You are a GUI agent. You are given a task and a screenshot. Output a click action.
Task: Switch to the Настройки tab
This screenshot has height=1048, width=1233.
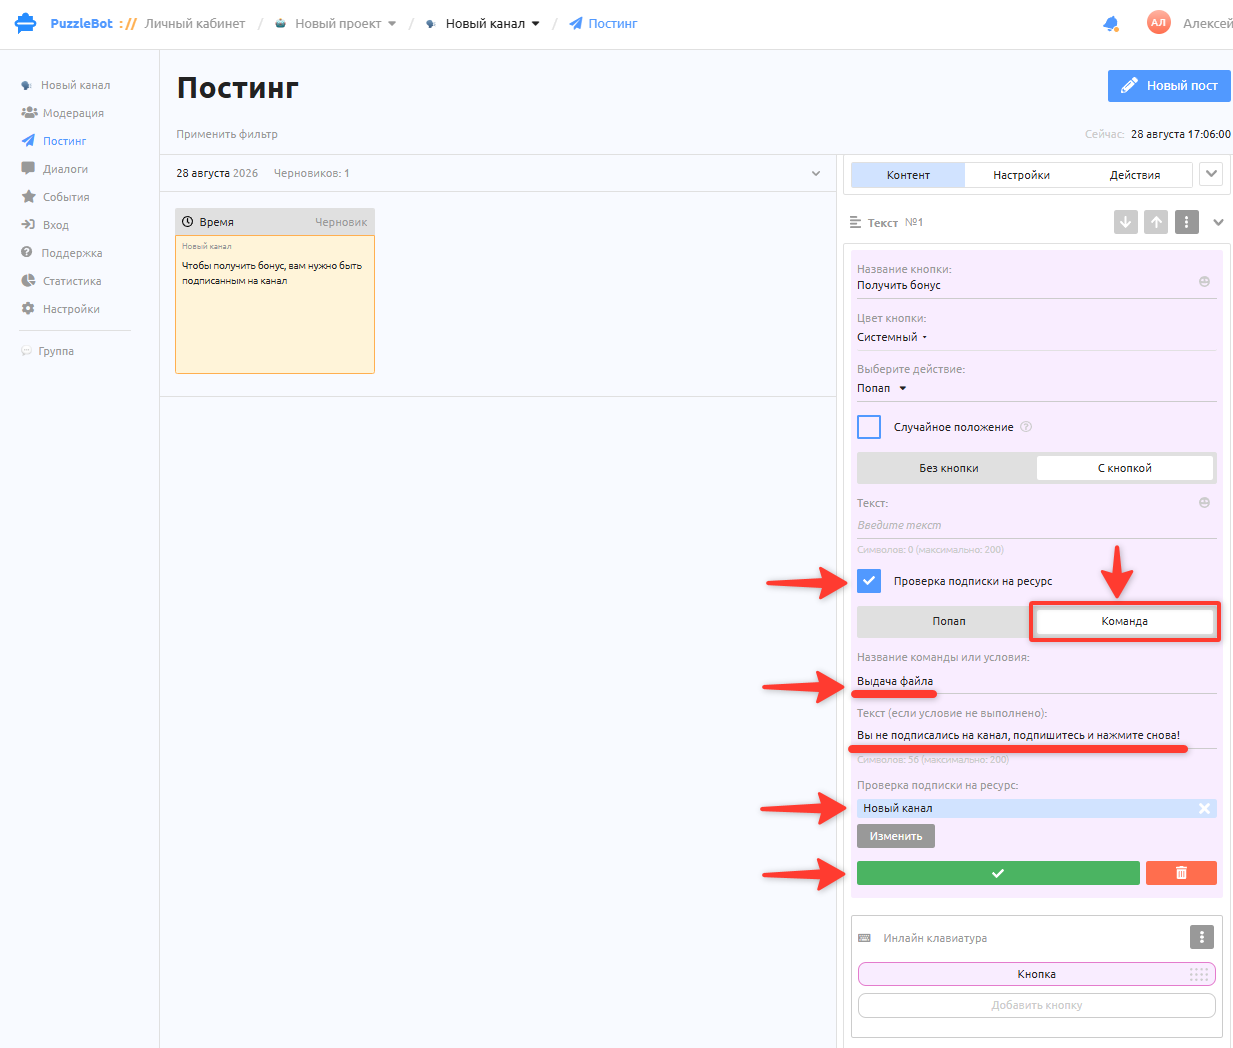point(1021,175)
